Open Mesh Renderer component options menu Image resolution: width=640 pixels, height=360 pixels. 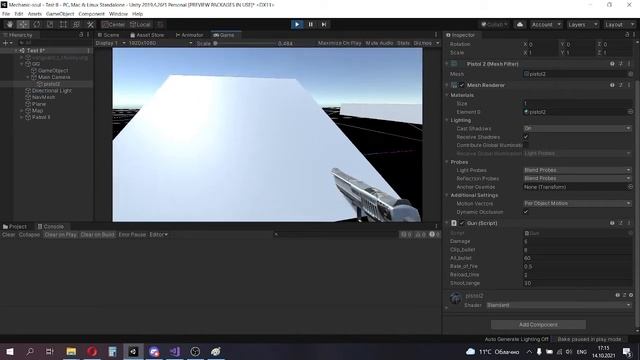pyautogui.click(x=629, y=85)
